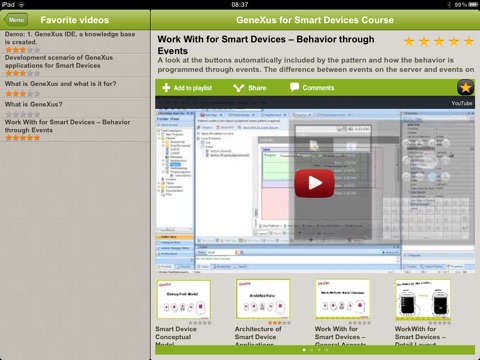The image size is (480, 360).
Task: Tap the Add to playlist plus icon
Action: 166,88
